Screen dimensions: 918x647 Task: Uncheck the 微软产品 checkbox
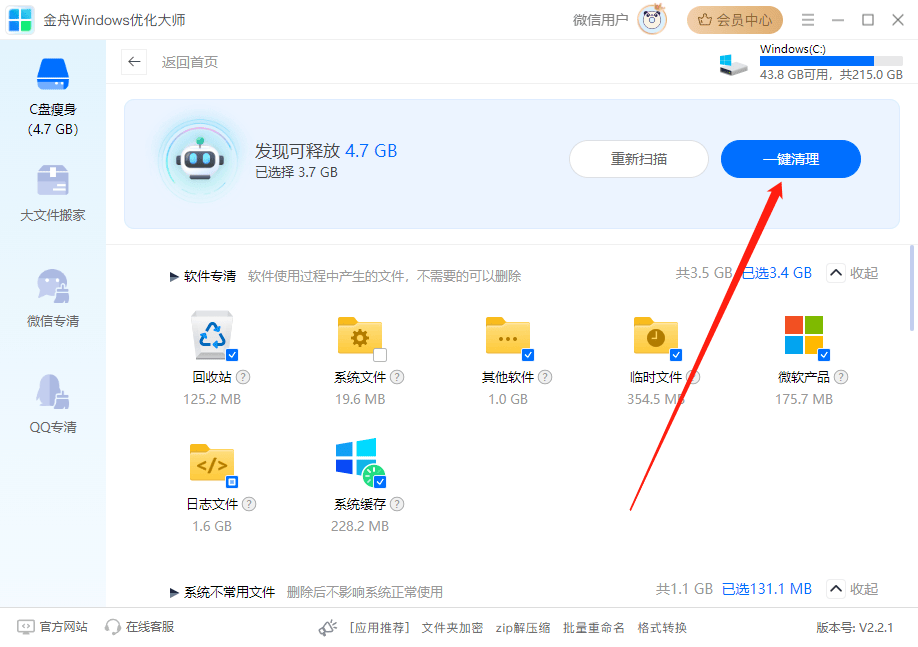(824, 355)
